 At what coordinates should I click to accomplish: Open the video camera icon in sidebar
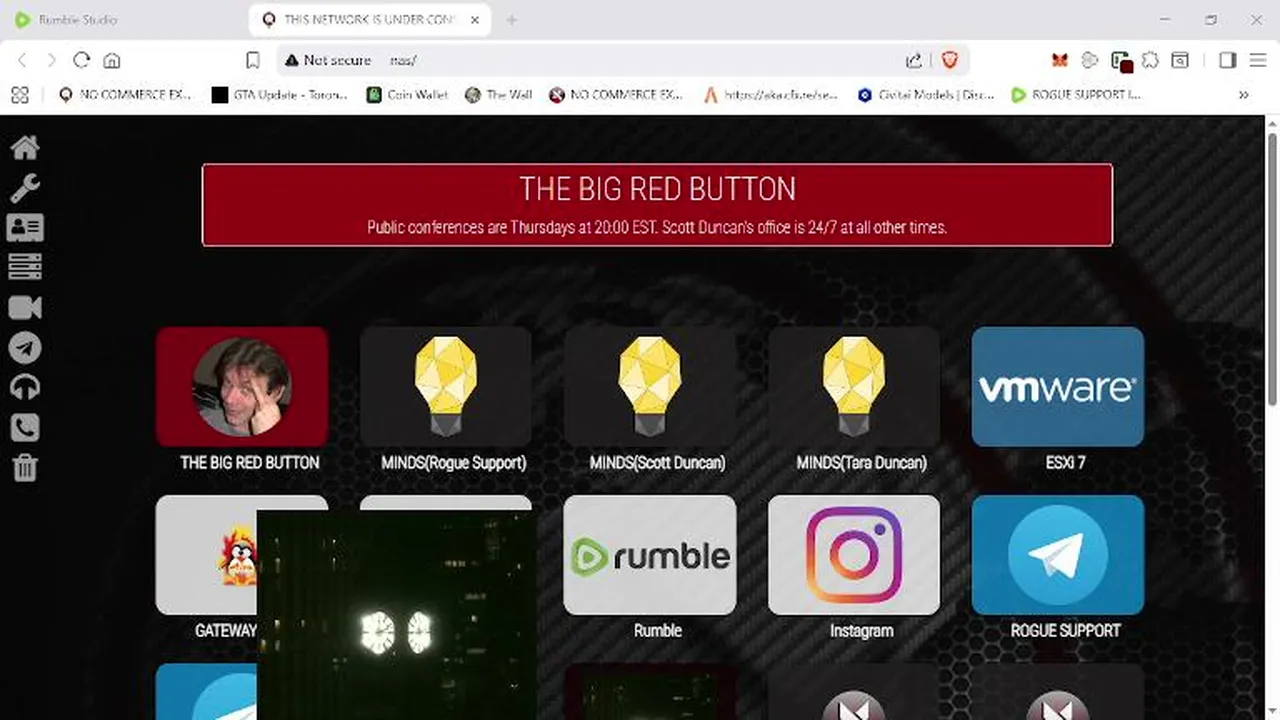(x=25, y=308)
